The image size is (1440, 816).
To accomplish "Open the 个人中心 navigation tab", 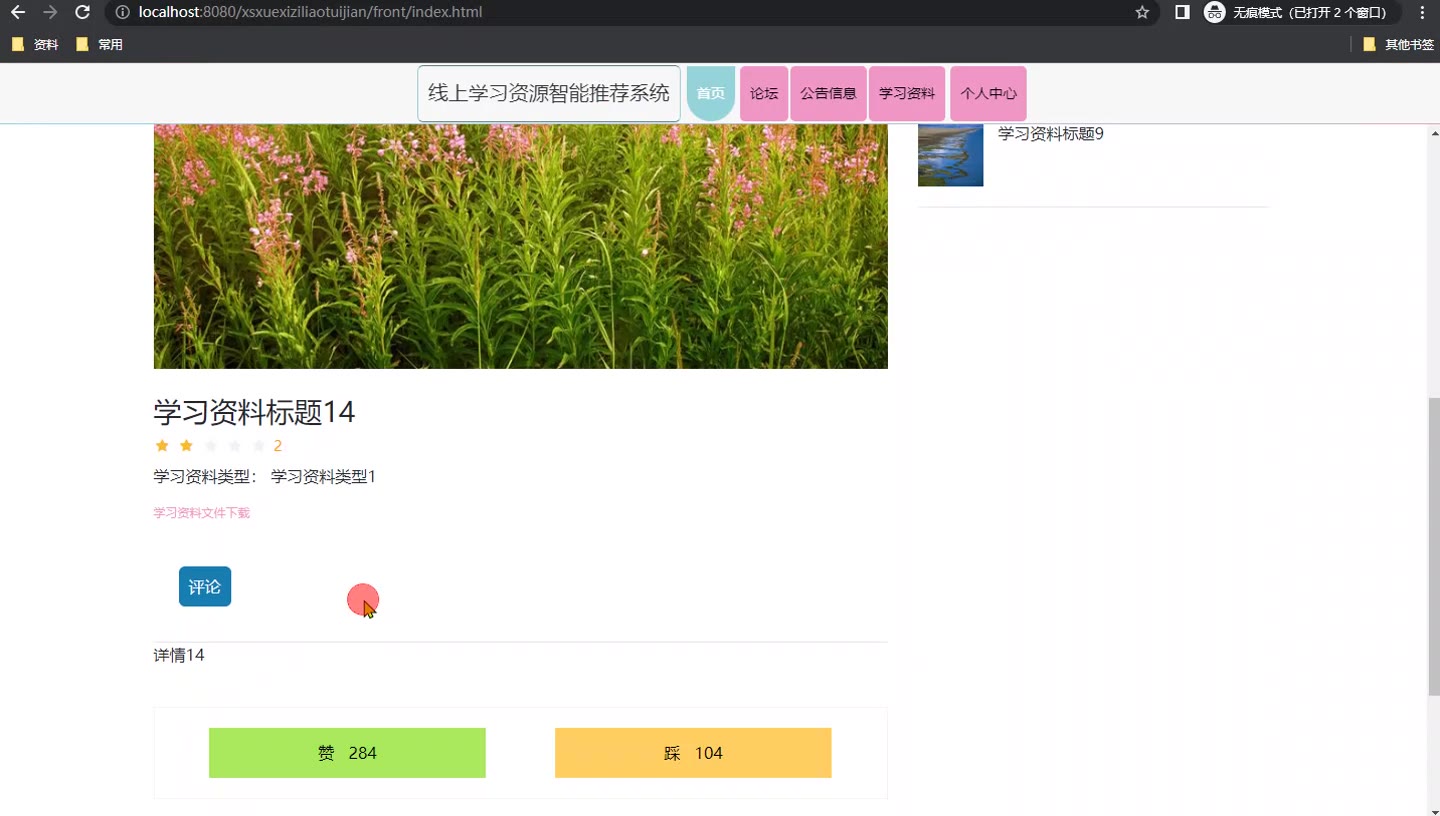I will tap(988, 93).
